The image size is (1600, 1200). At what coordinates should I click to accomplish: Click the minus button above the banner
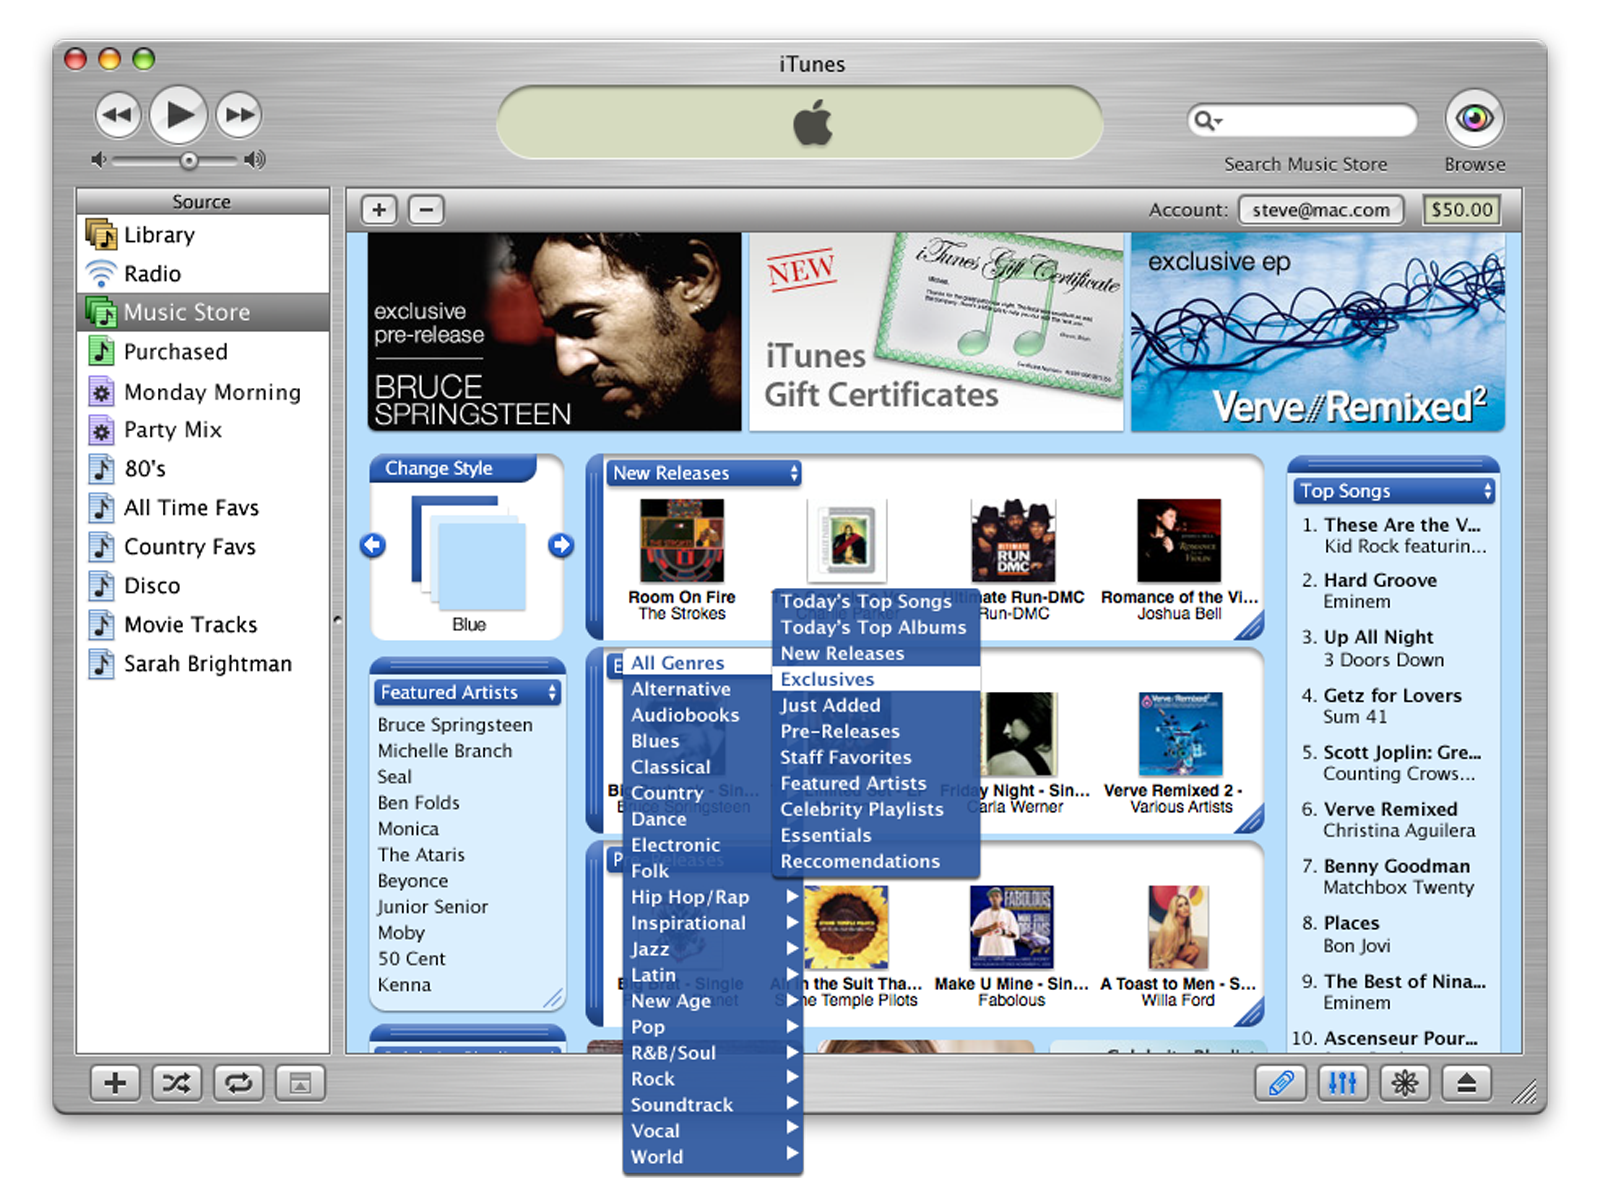[426, 210]
